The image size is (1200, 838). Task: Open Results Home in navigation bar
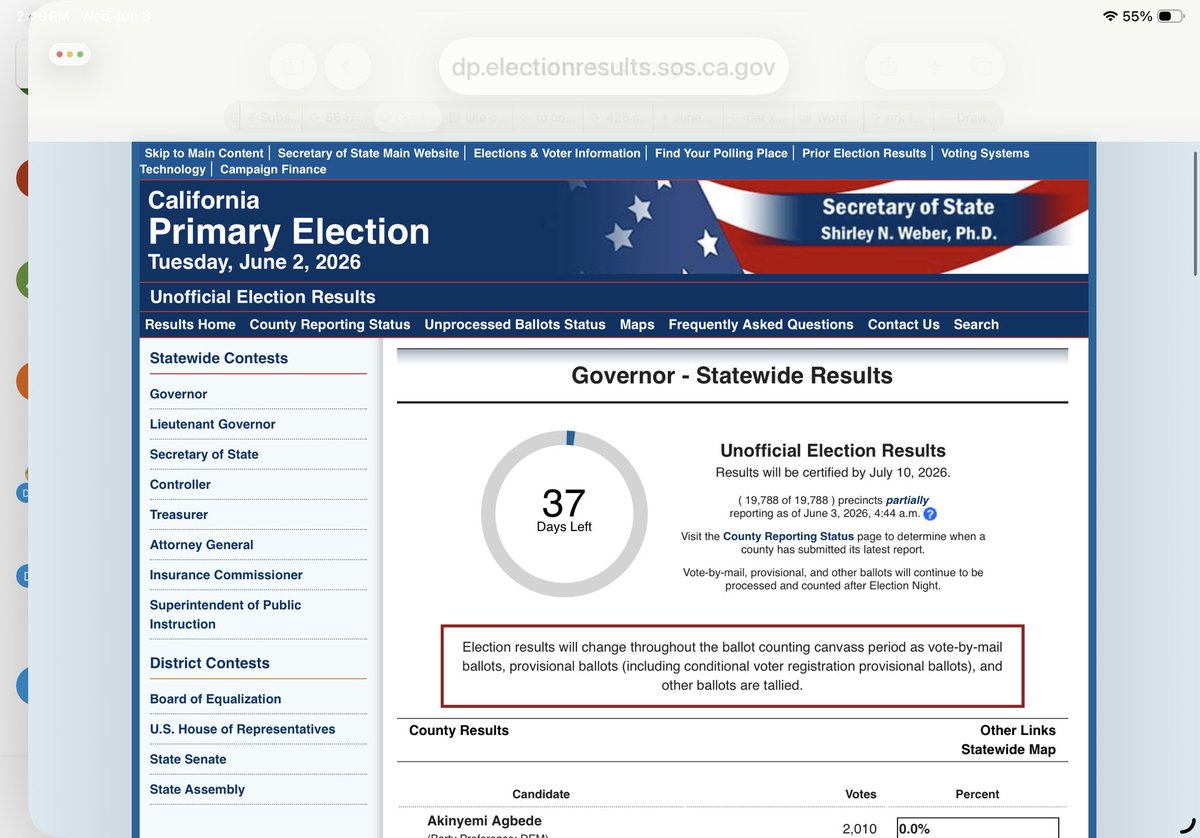190,324
